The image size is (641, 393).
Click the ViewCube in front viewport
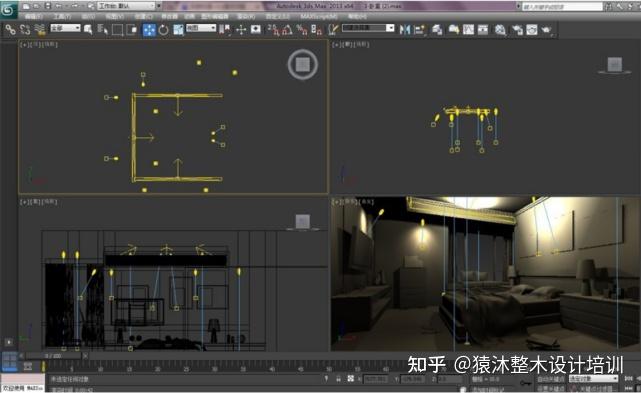tap(614, 65)
